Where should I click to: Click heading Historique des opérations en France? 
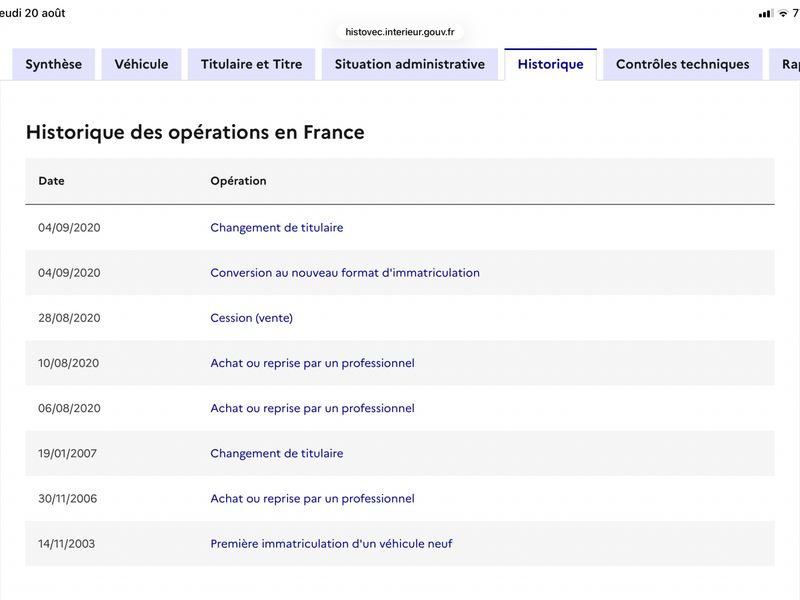pos(195,132)
